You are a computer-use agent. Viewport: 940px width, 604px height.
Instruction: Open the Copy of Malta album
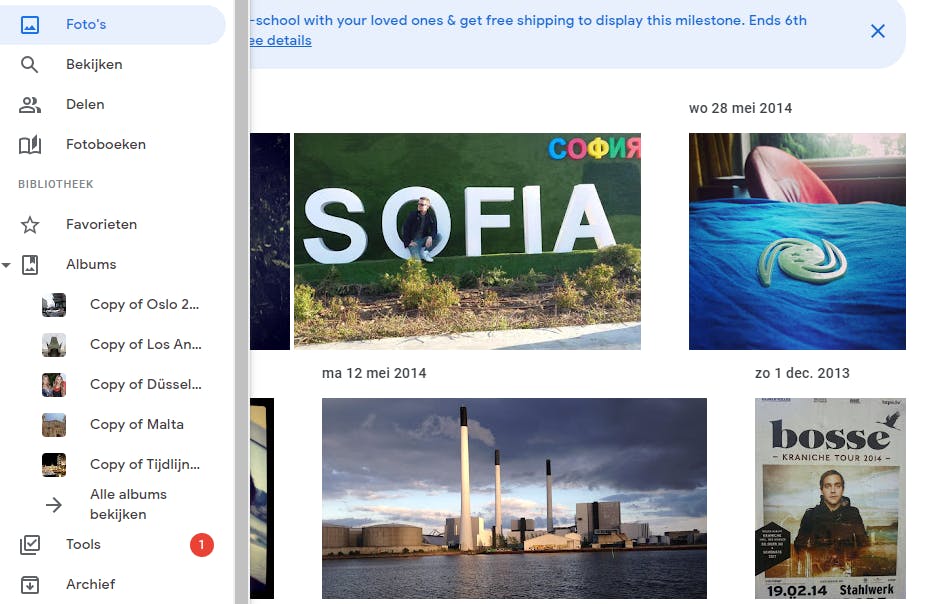[137, 424]
